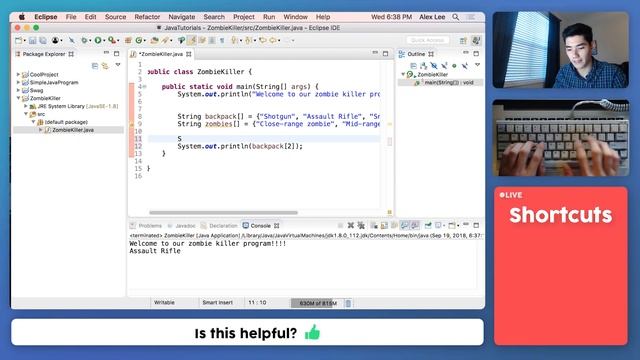The image size is (640, 360).
Task: Open macOS Spotlight search icon
Action: (x=456, y=17)
